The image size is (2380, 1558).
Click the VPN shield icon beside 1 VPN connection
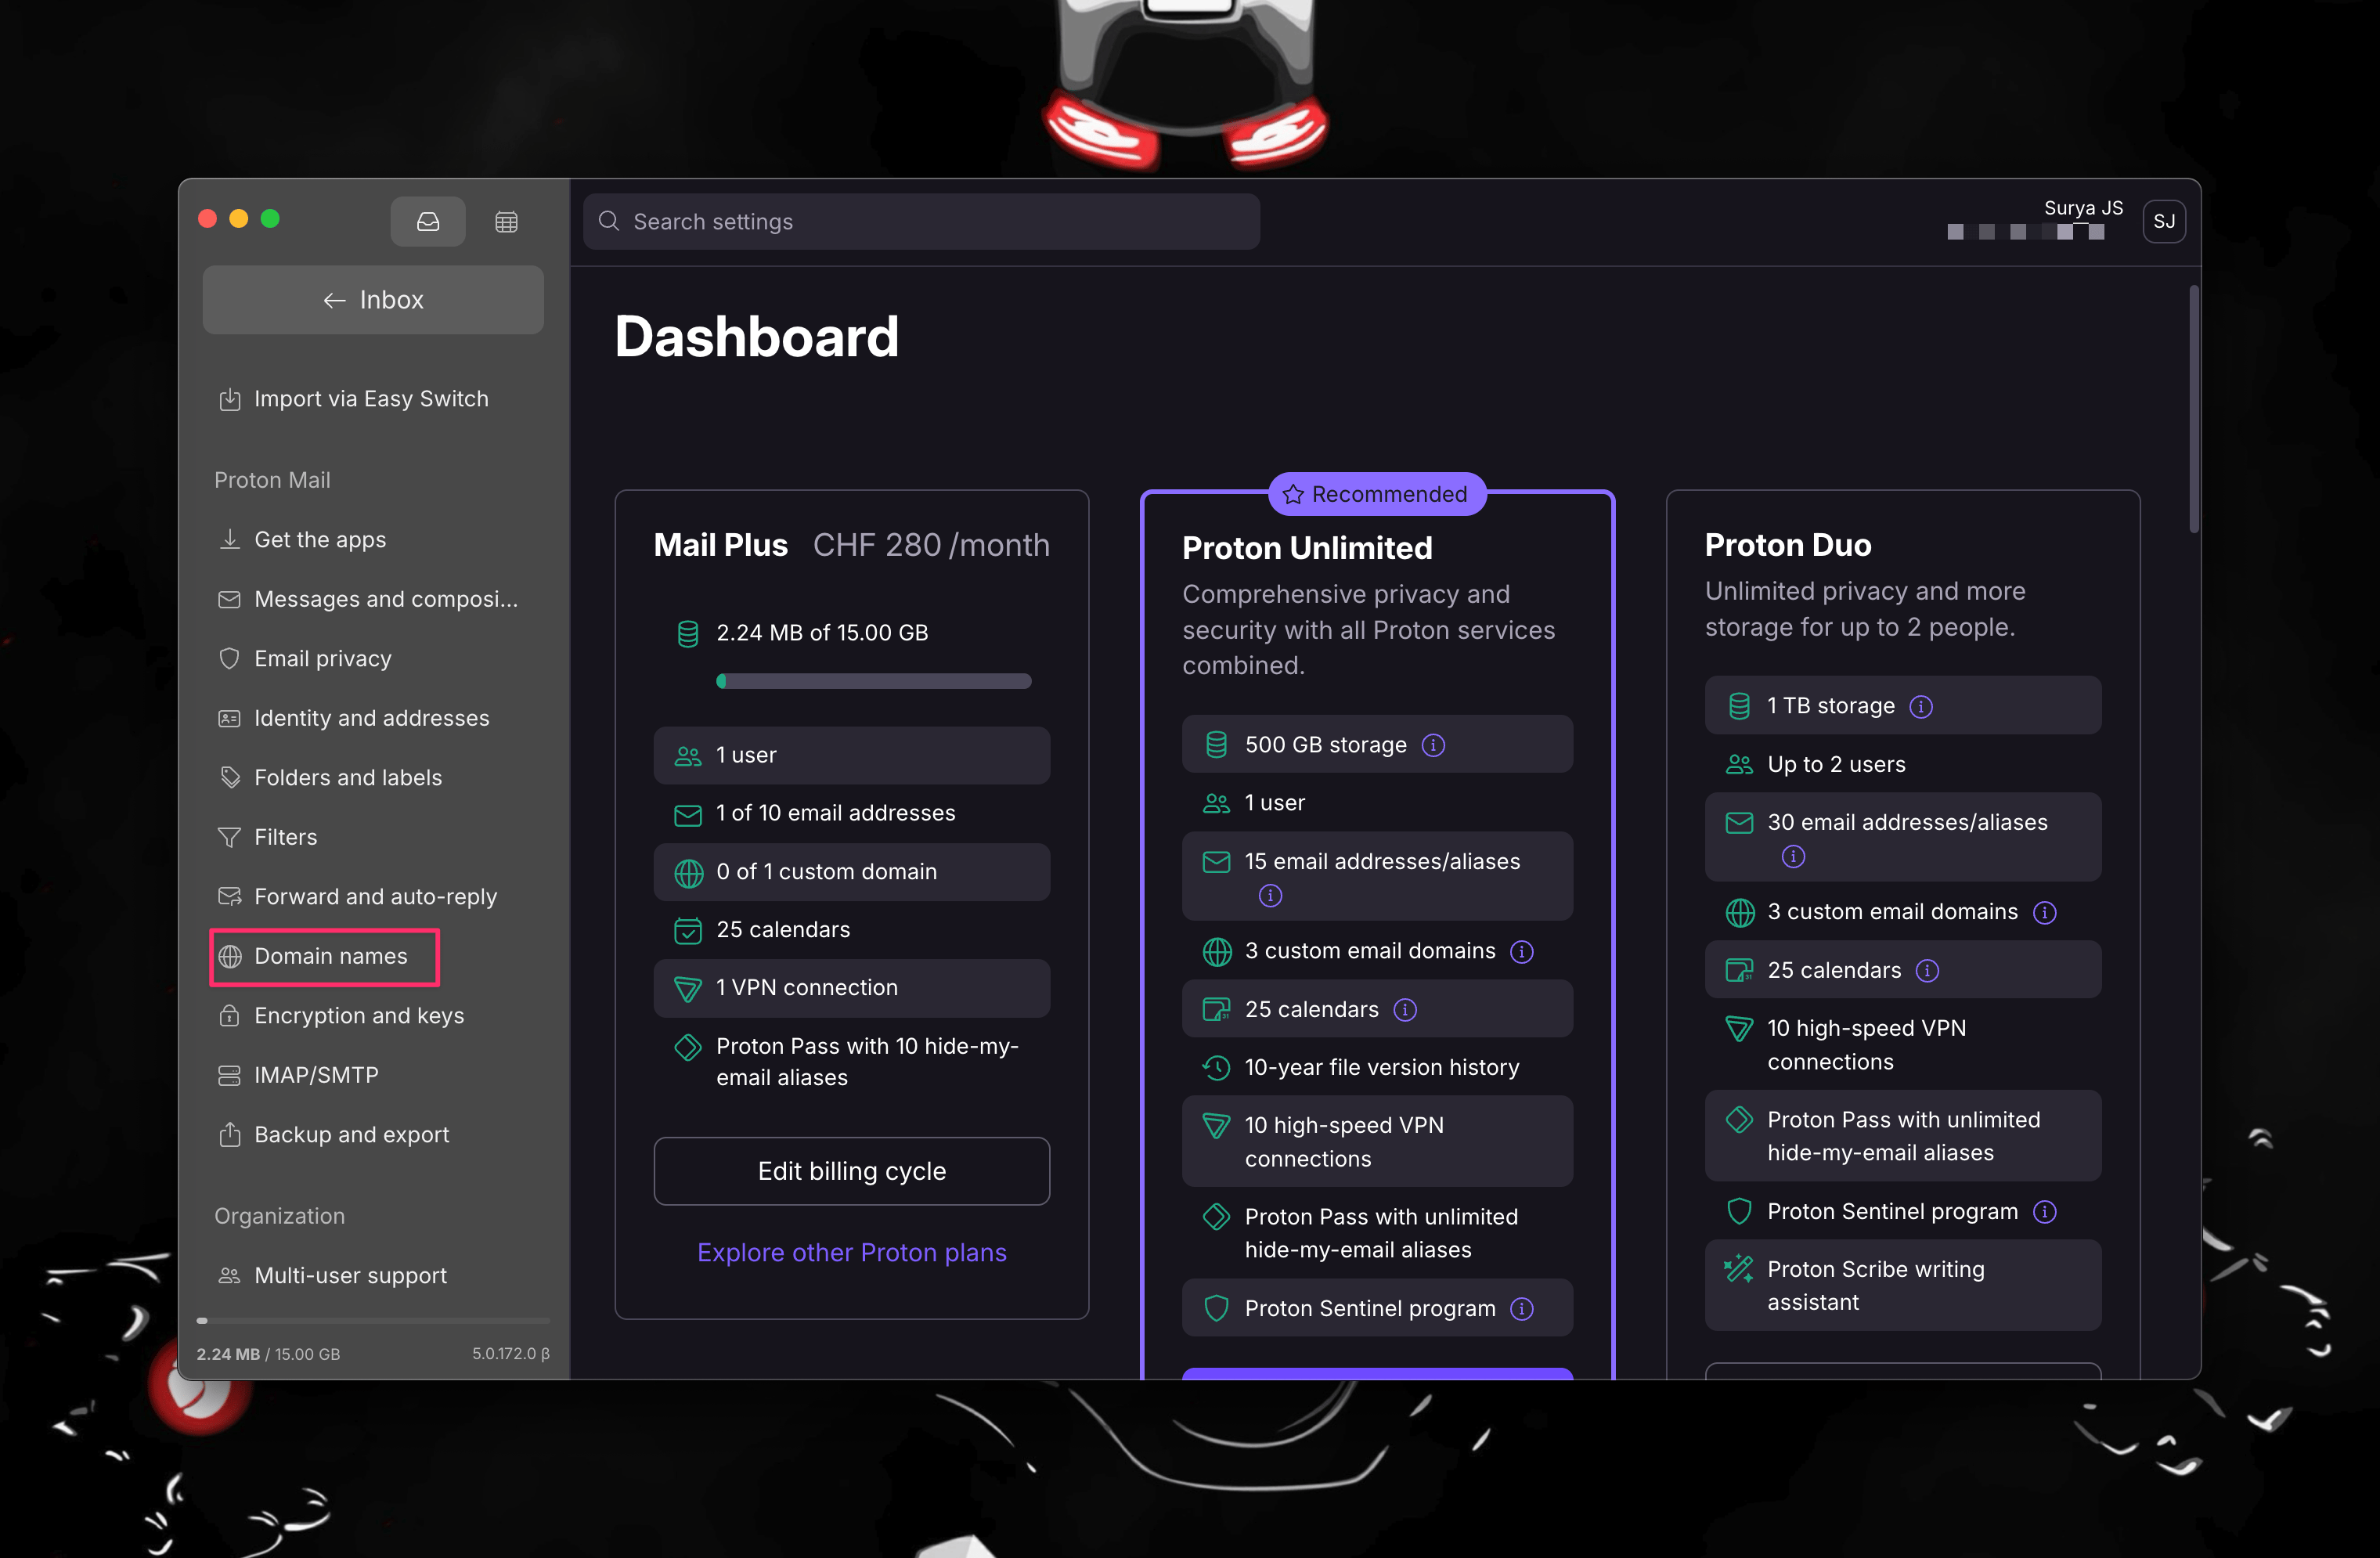(x=688, y=989)
